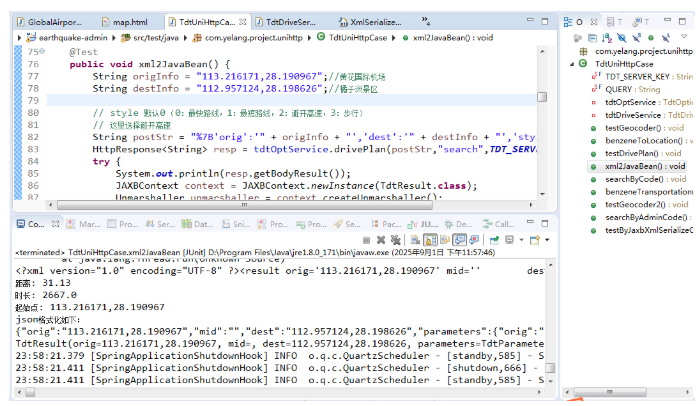Screen dimensions: 696x406
Task: Click the console vertical scrollbar thumb
Action: point(550,368)
